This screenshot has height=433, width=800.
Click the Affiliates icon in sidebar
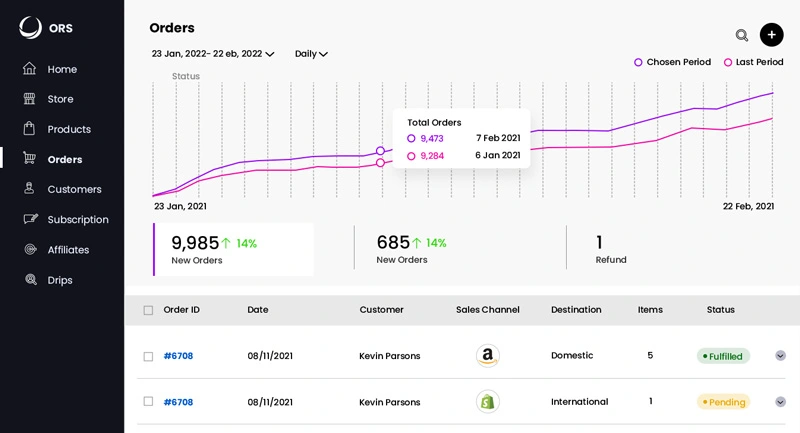tap(30, 250)
